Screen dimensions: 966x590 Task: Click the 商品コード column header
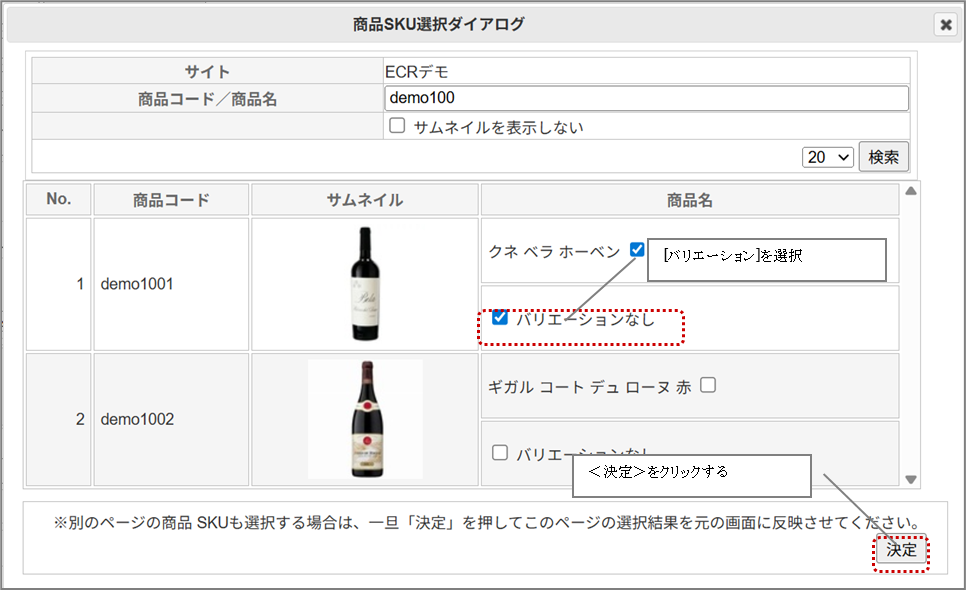point(171,200)
